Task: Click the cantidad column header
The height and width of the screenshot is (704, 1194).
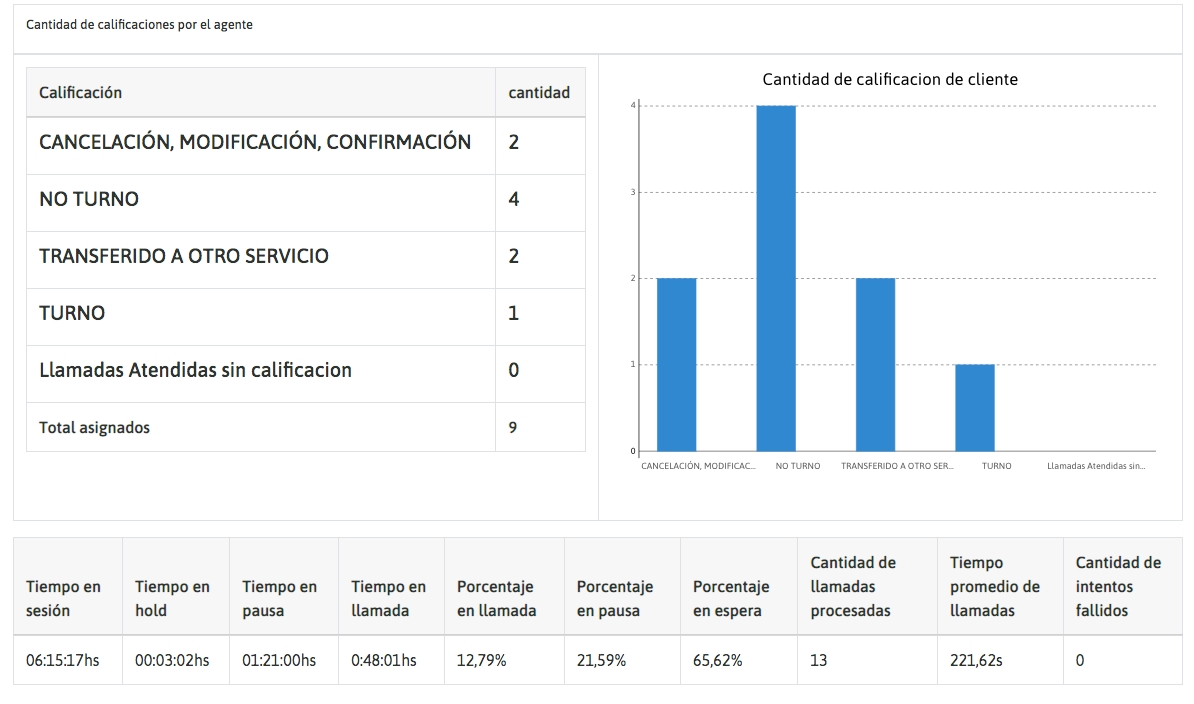Action: [x=539, y=93]
